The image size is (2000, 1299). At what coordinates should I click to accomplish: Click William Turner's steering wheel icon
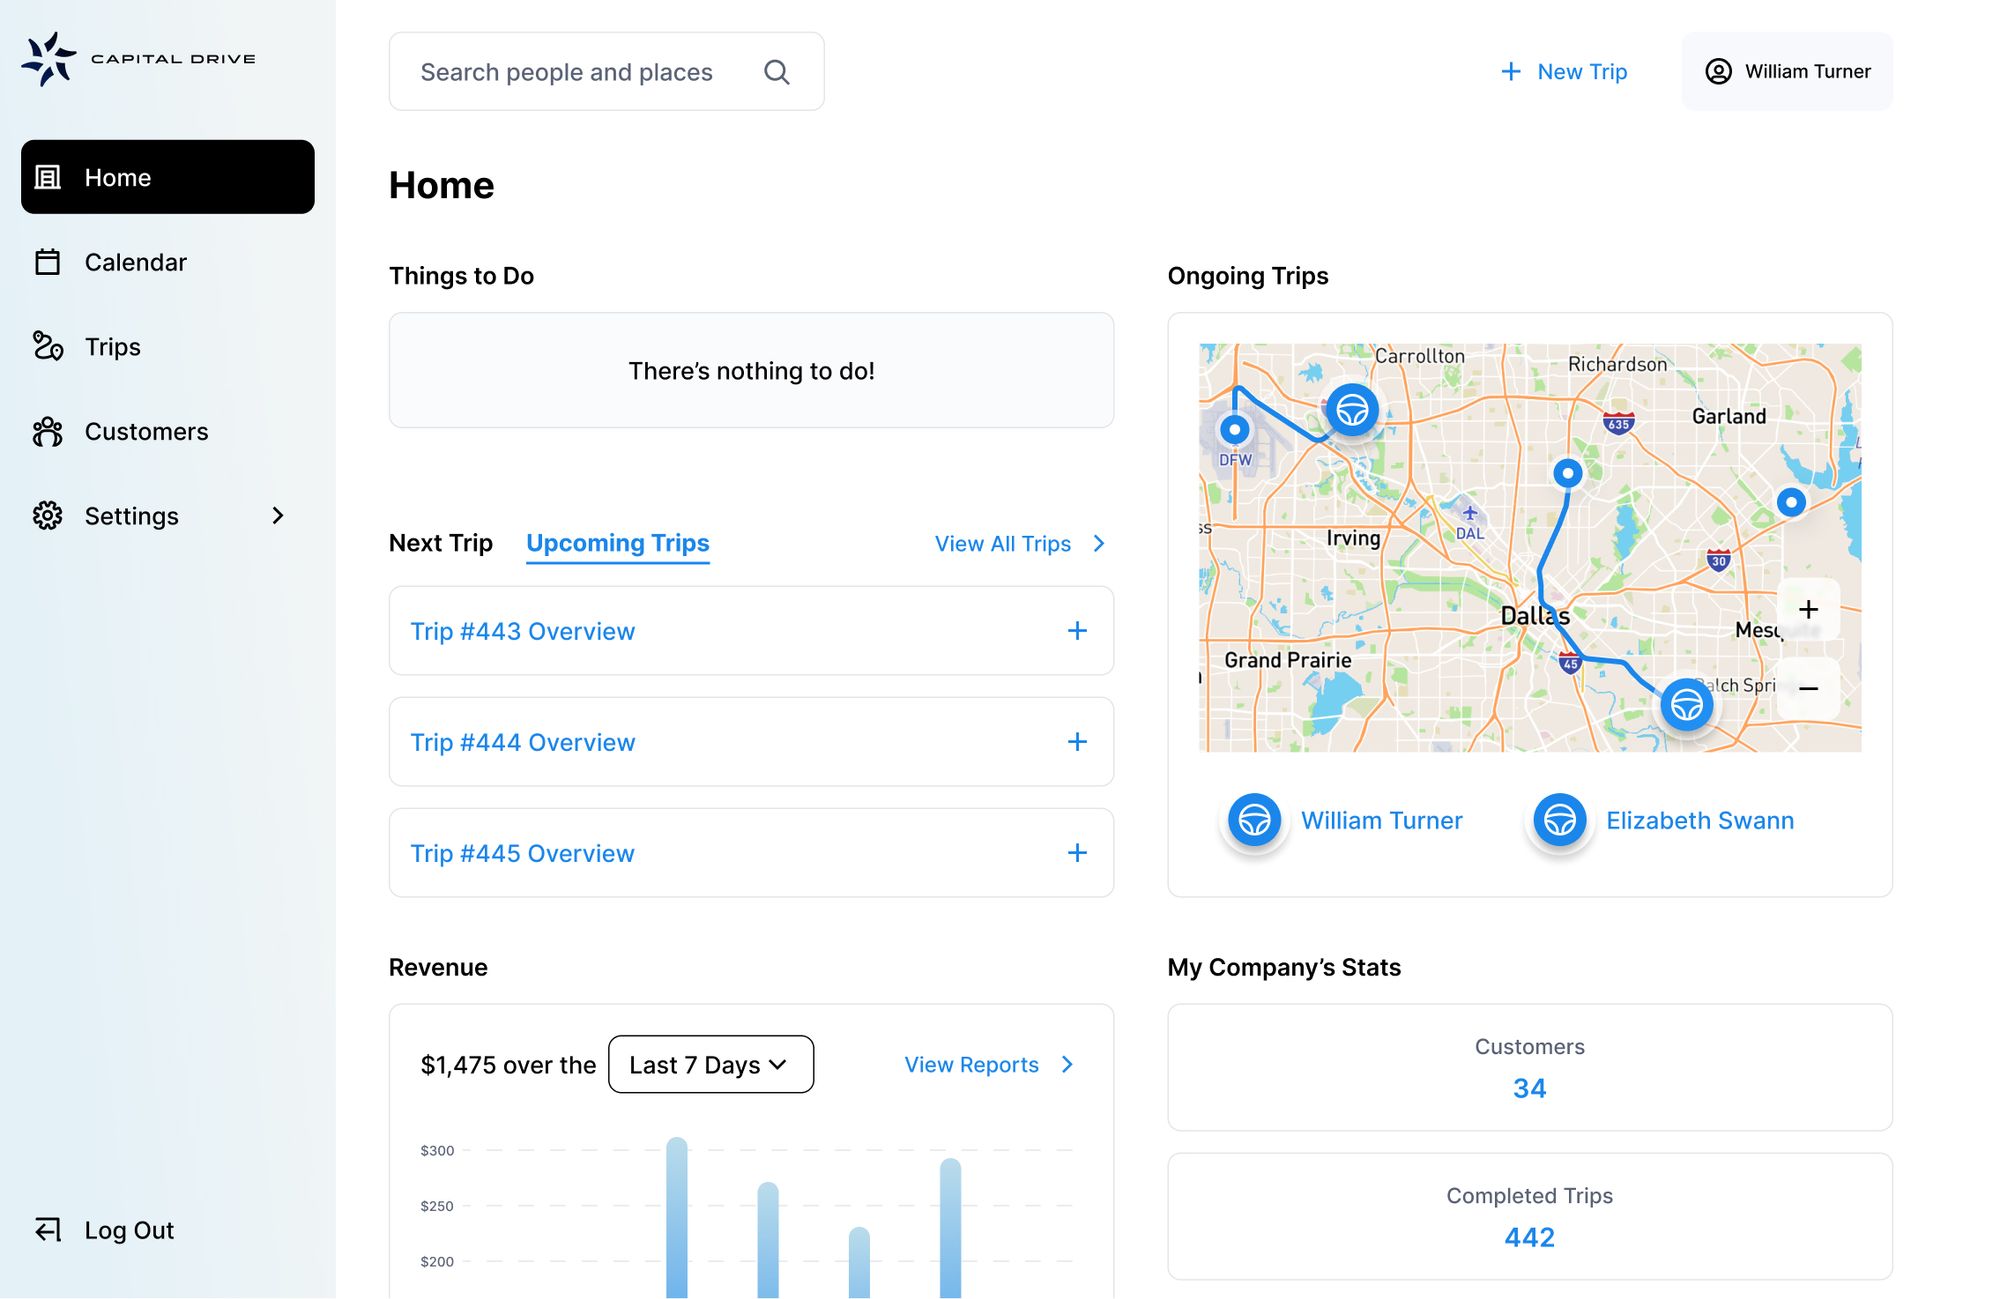pos(1254,820)
